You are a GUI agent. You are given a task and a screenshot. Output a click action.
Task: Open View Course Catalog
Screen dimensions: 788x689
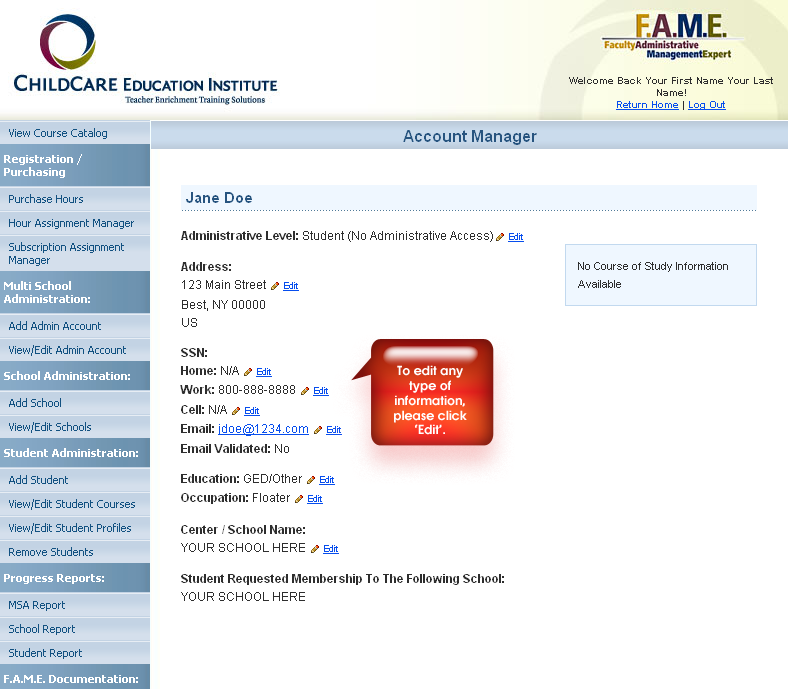tap(75, 133)
